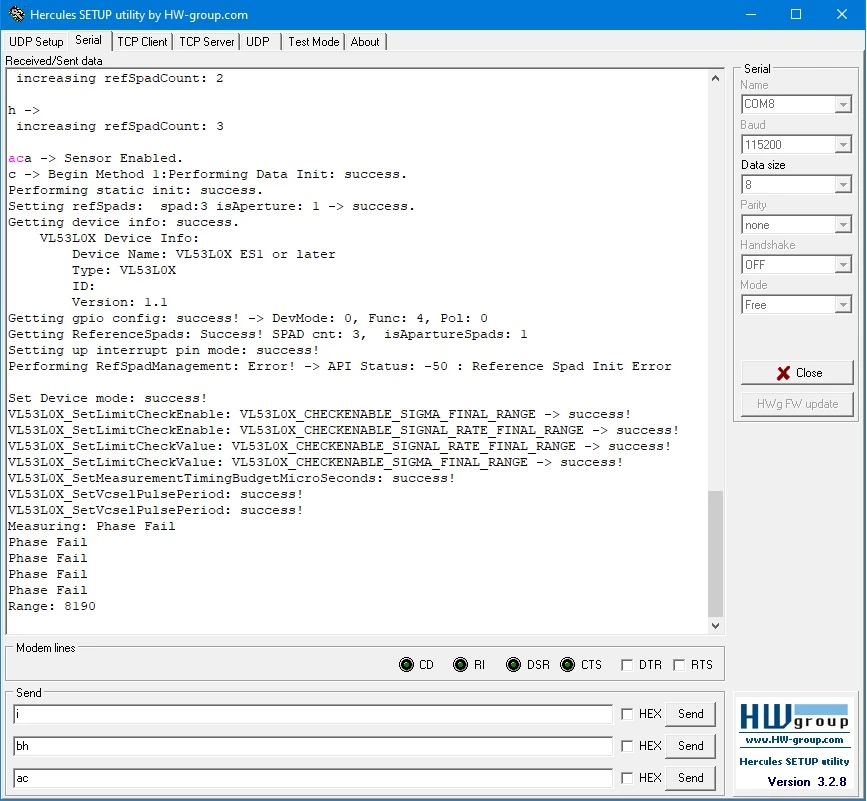Toggle the DTR checkbox
Viewport: 867px width, 801px height.
[x=626, y=664]
